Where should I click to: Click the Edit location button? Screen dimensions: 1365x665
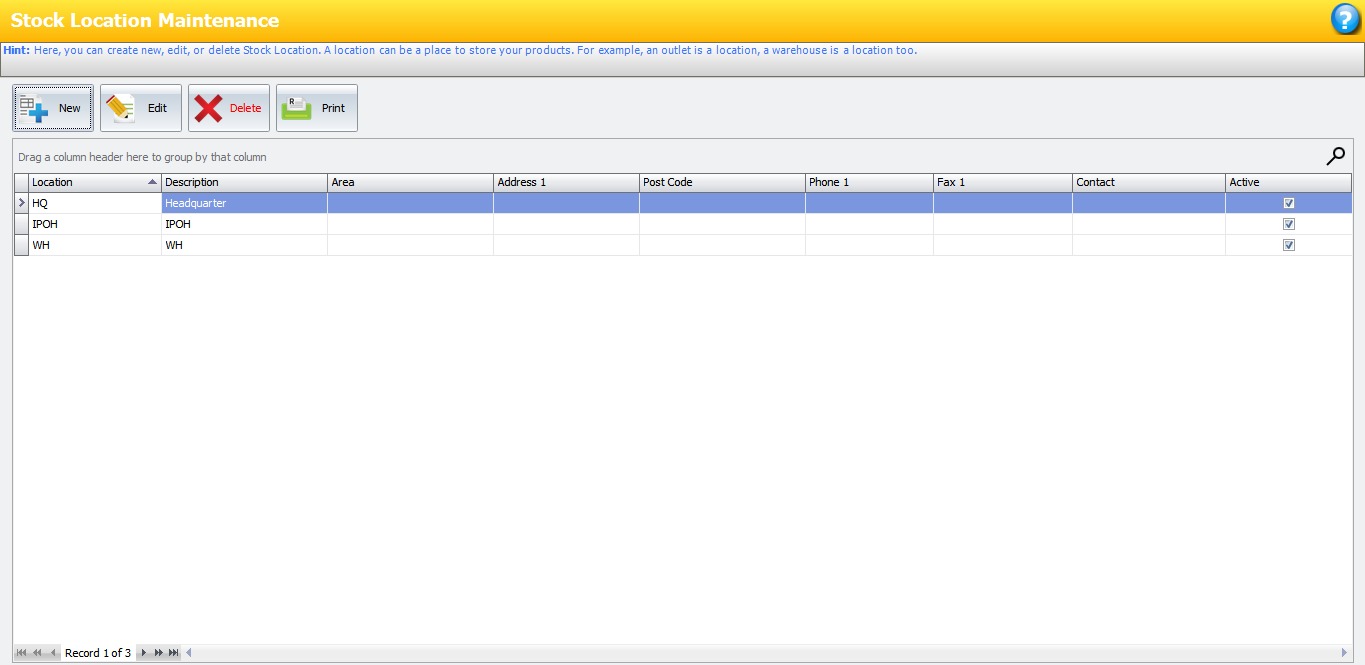[141, 108]
